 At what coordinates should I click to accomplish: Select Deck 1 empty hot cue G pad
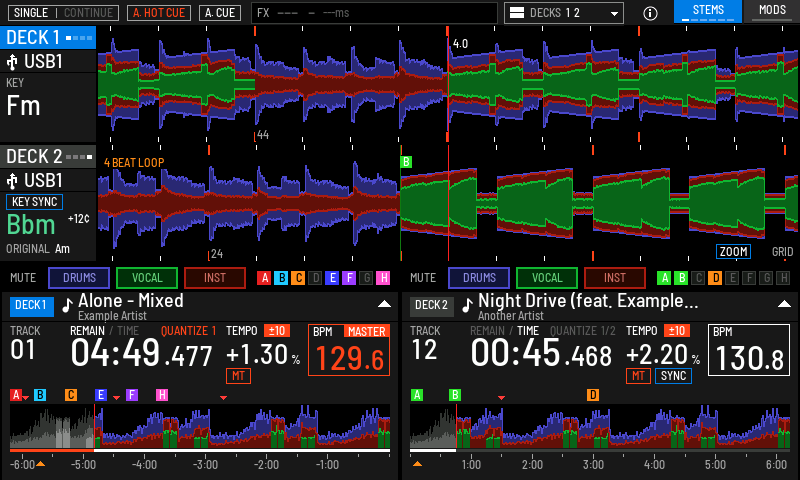click(x=366, y=278)
